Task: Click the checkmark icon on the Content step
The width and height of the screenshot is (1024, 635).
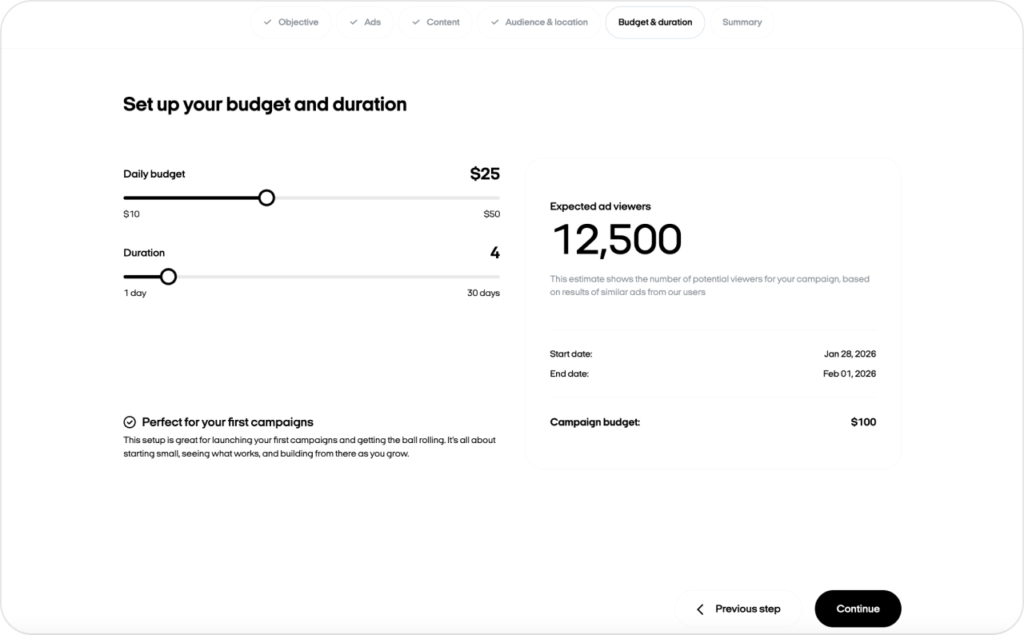Action: 414,21
